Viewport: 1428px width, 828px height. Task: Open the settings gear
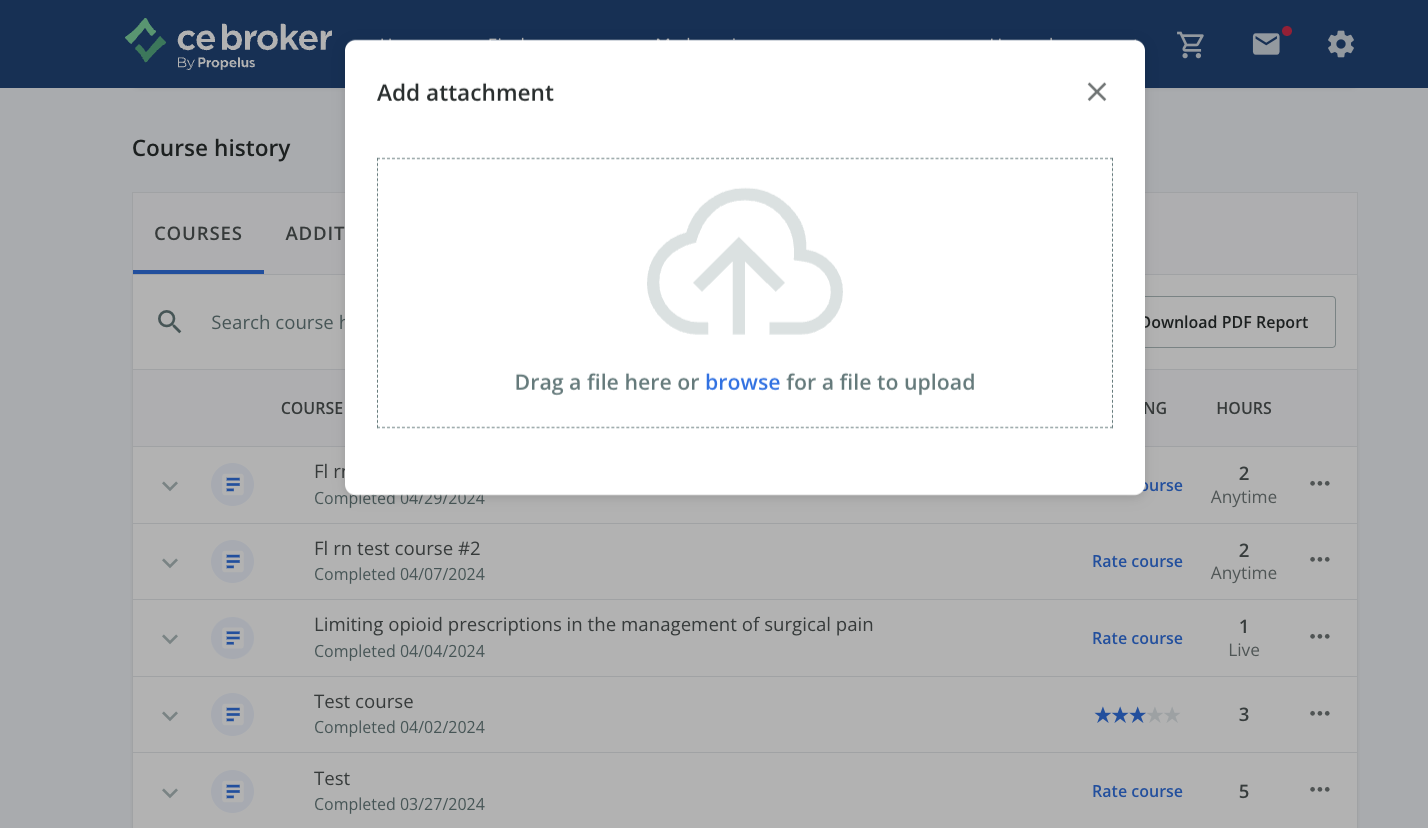1340,44
